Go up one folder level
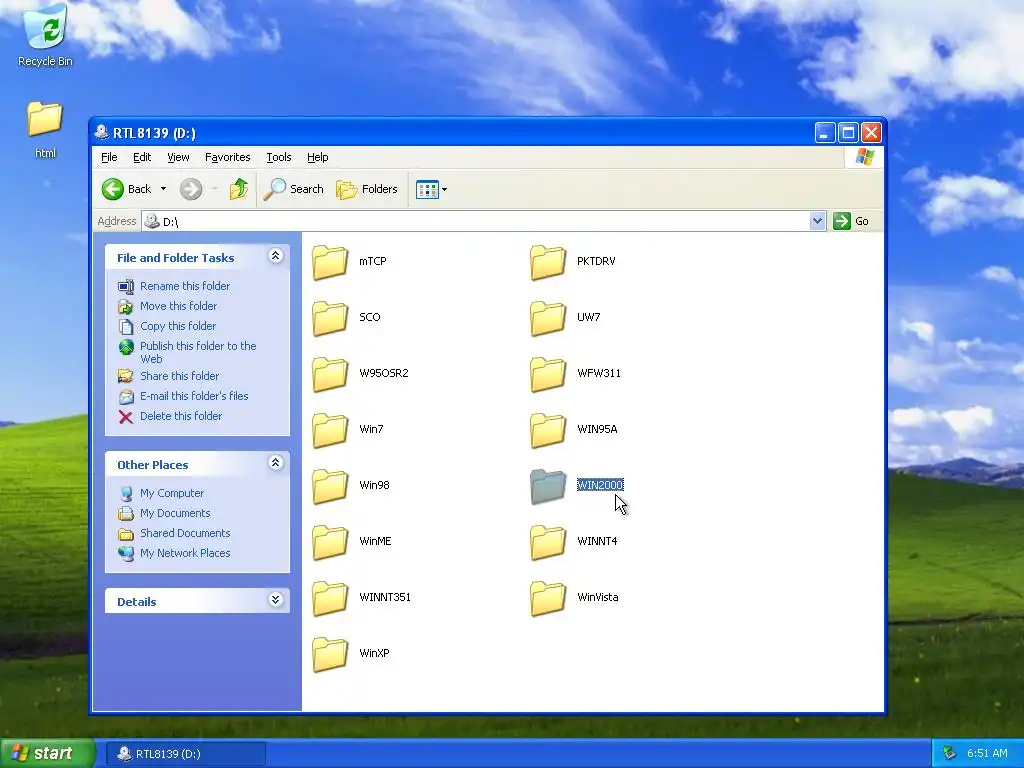This screenshot has width=1024, height=768. 238,189
